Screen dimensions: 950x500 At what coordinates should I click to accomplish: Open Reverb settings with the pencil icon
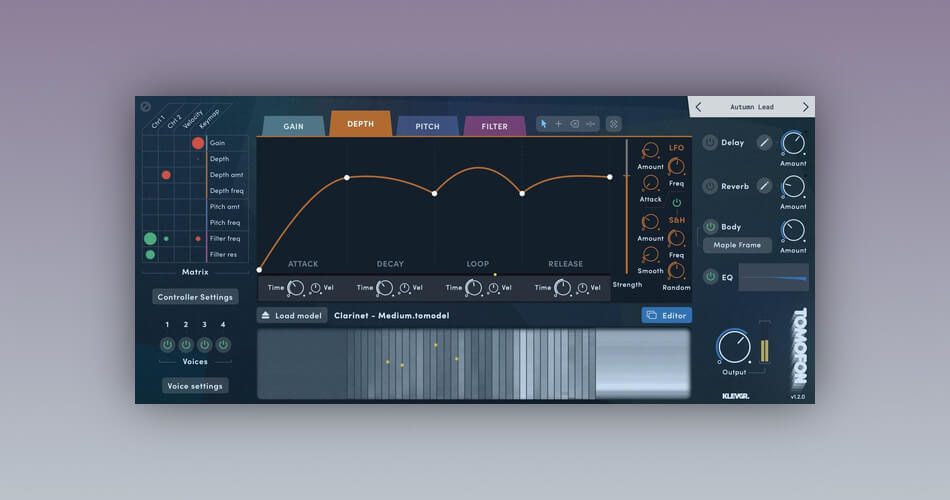tap(764, 186)
